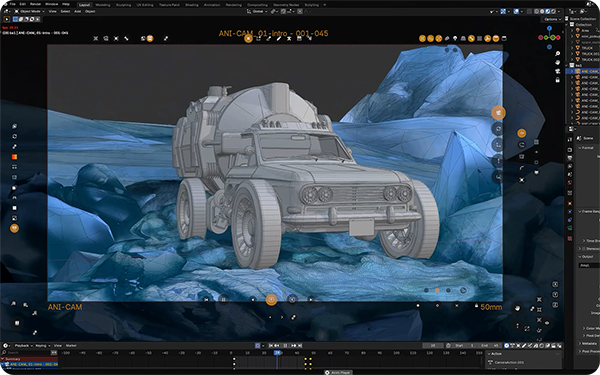600x375 pixels.
Task: Open the Global transform orientation dropdown
Action: [x=257, y=11]
